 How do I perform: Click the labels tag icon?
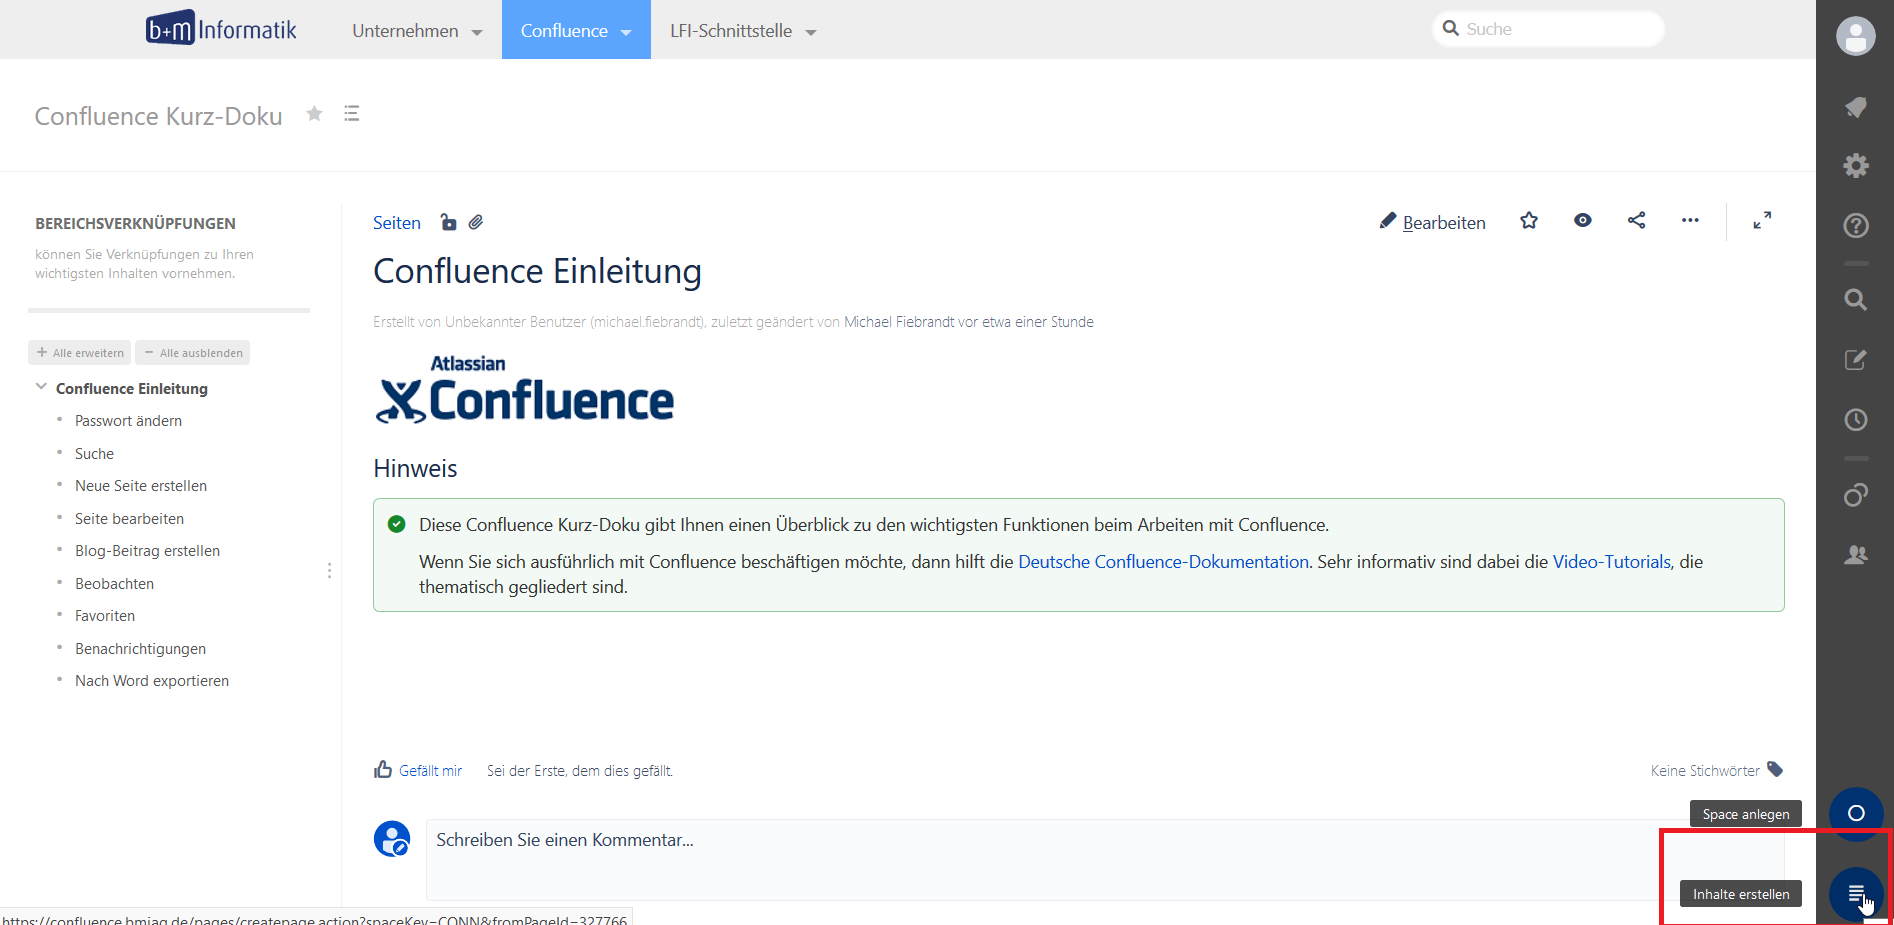point(1775,769)
